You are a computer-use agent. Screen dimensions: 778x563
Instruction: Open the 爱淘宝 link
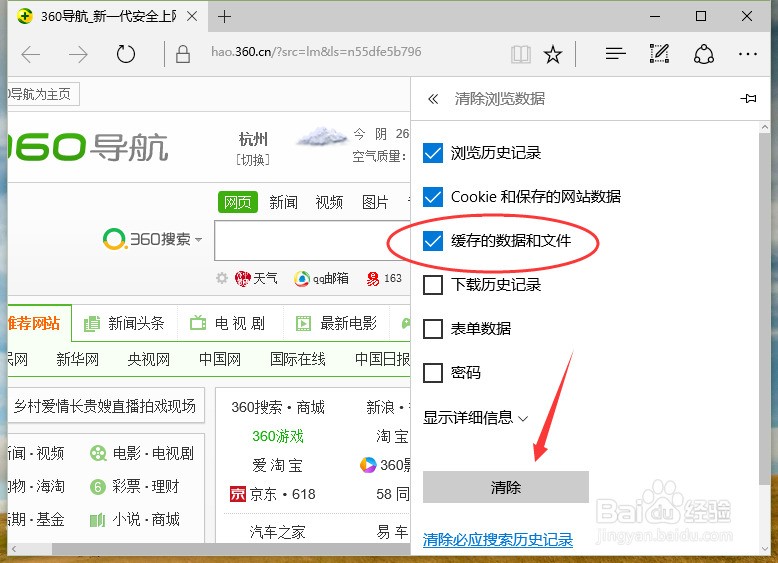pyautogui.click(x=277, y=465)
